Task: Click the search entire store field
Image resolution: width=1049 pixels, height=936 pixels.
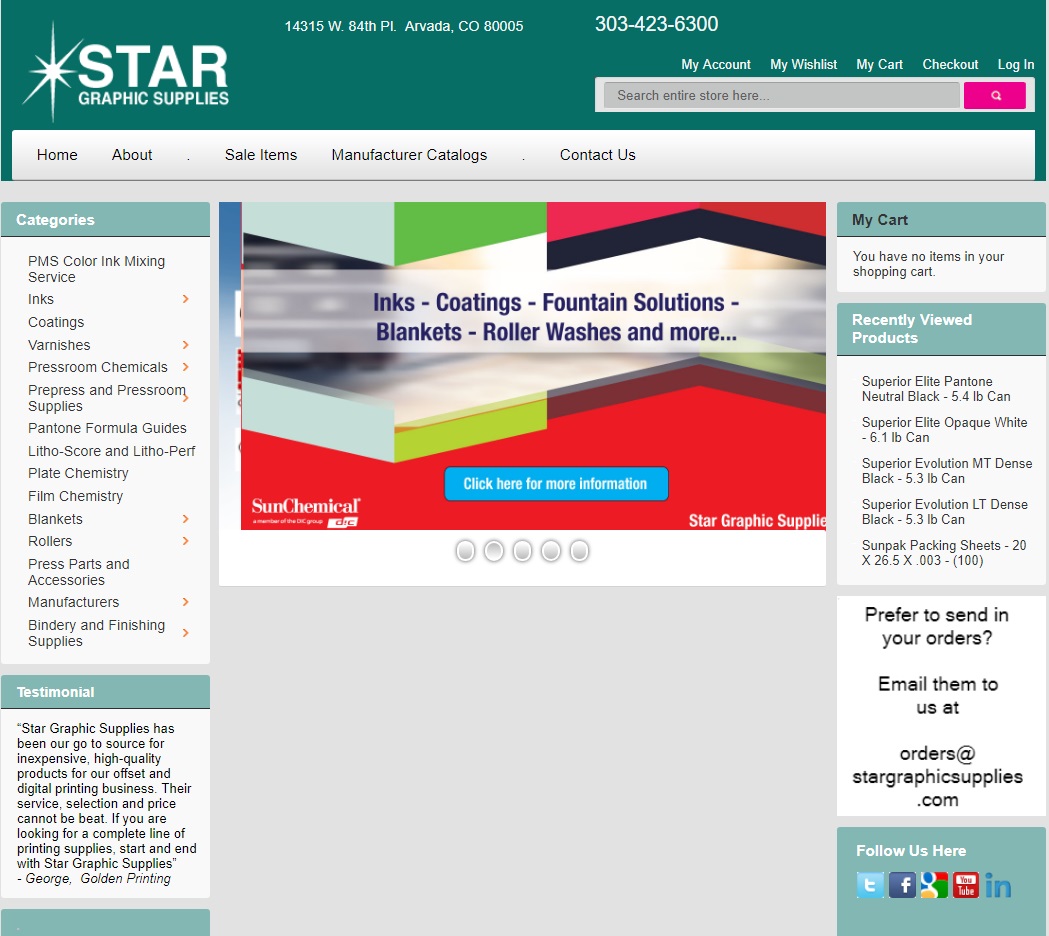Action: click(x=781, y=95)
